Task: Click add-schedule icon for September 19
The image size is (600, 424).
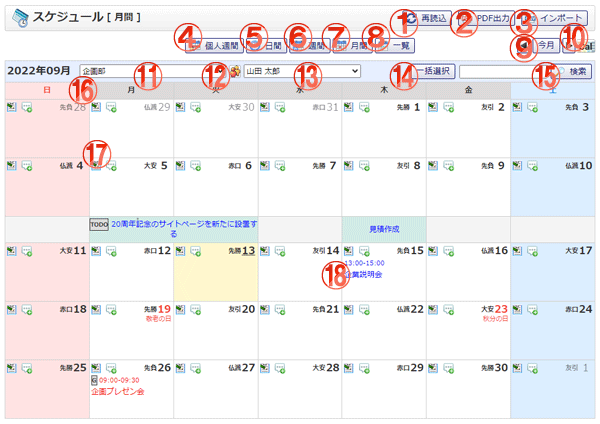Action: [96, 309]
